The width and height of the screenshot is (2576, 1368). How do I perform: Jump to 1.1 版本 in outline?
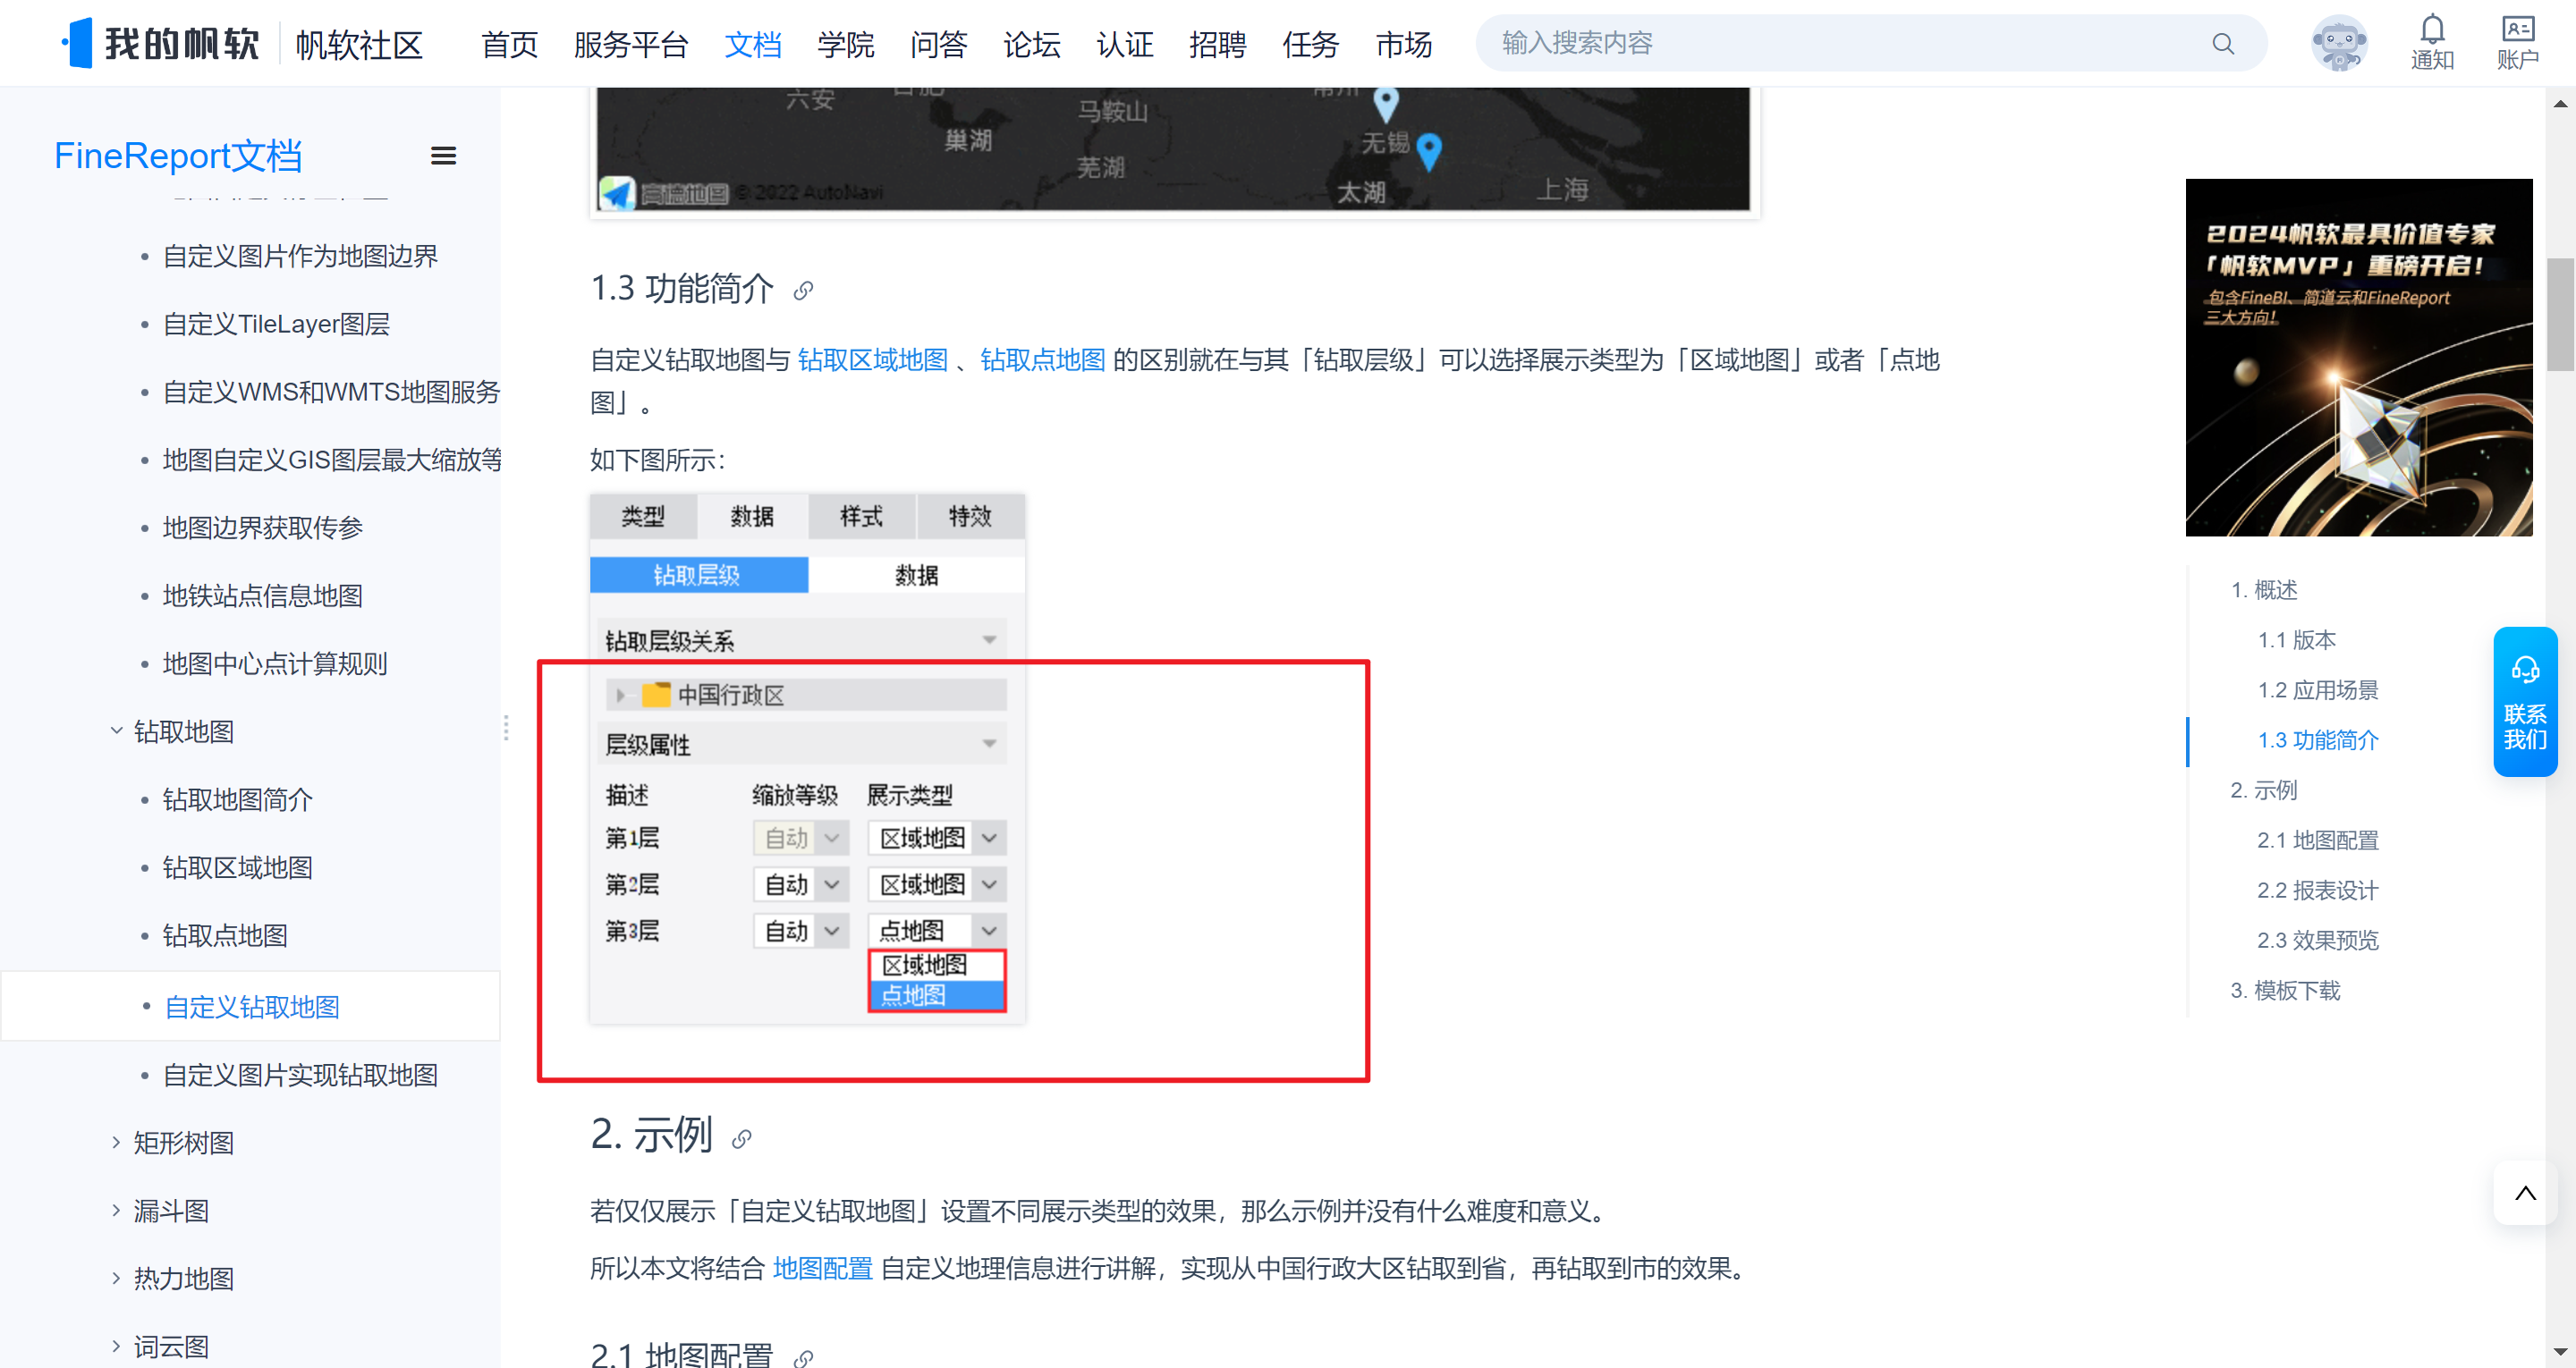tap(2297, 640)
